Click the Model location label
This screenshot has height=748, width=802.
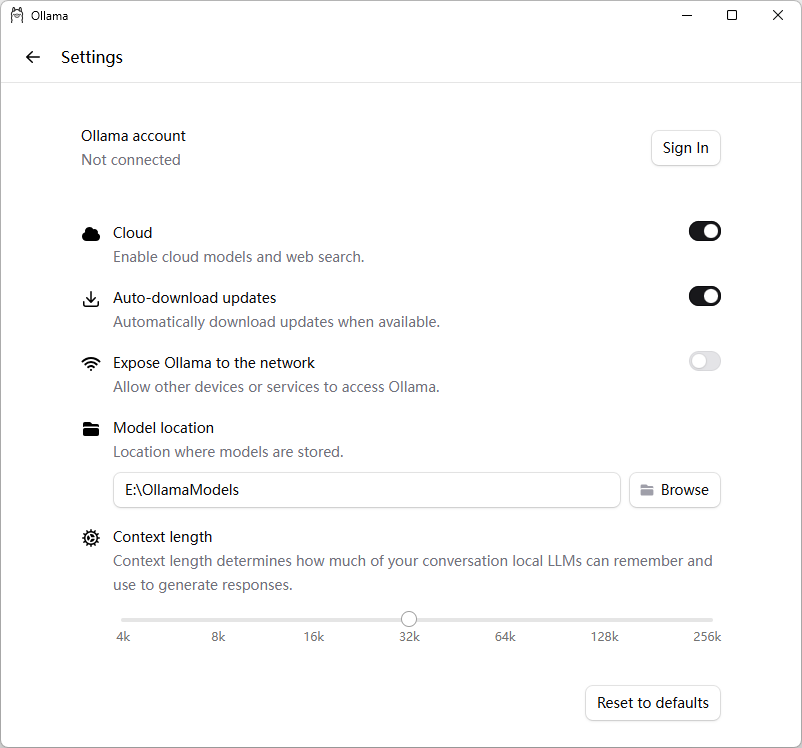(x=163, y=428)
